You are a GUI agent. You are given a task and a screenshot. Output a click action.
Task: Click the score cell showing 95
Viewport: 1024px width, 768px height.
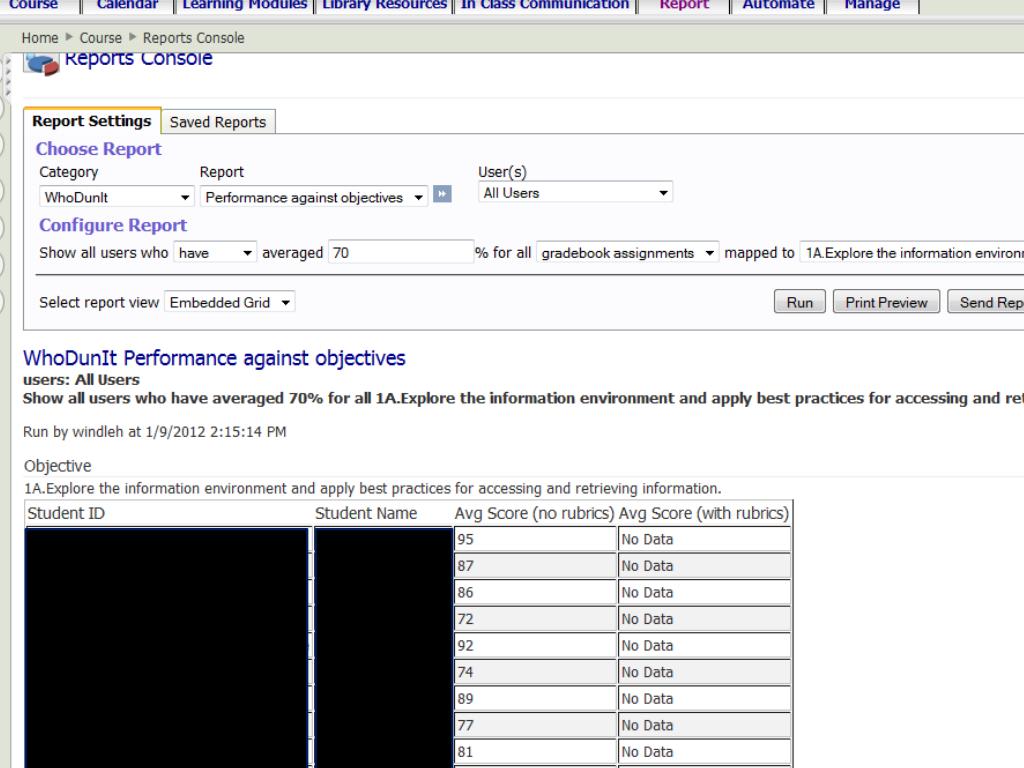pyautogui.click(x=535, y=539)
